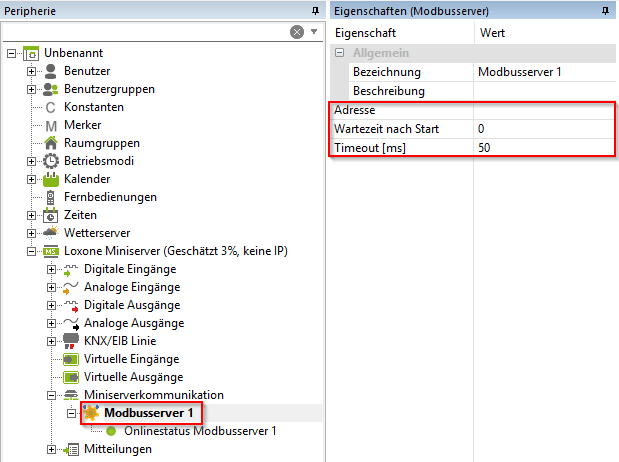Expand the Analoge Ausgänge node
Viewport: 619px width, 462px height.
[x=51, y=323]
